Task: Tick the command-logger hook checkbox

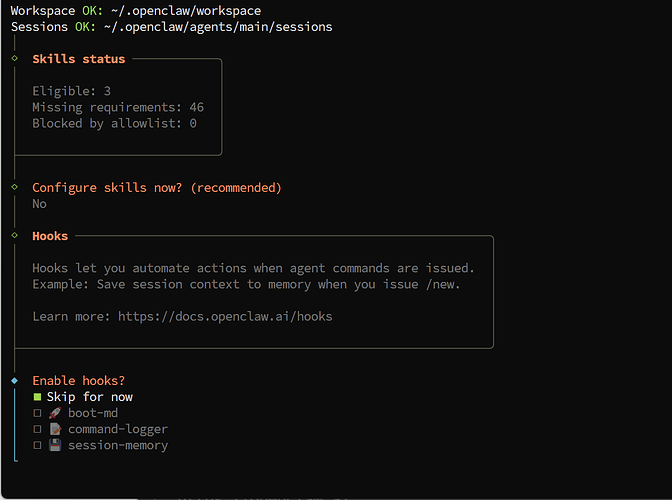Action: 37,429
